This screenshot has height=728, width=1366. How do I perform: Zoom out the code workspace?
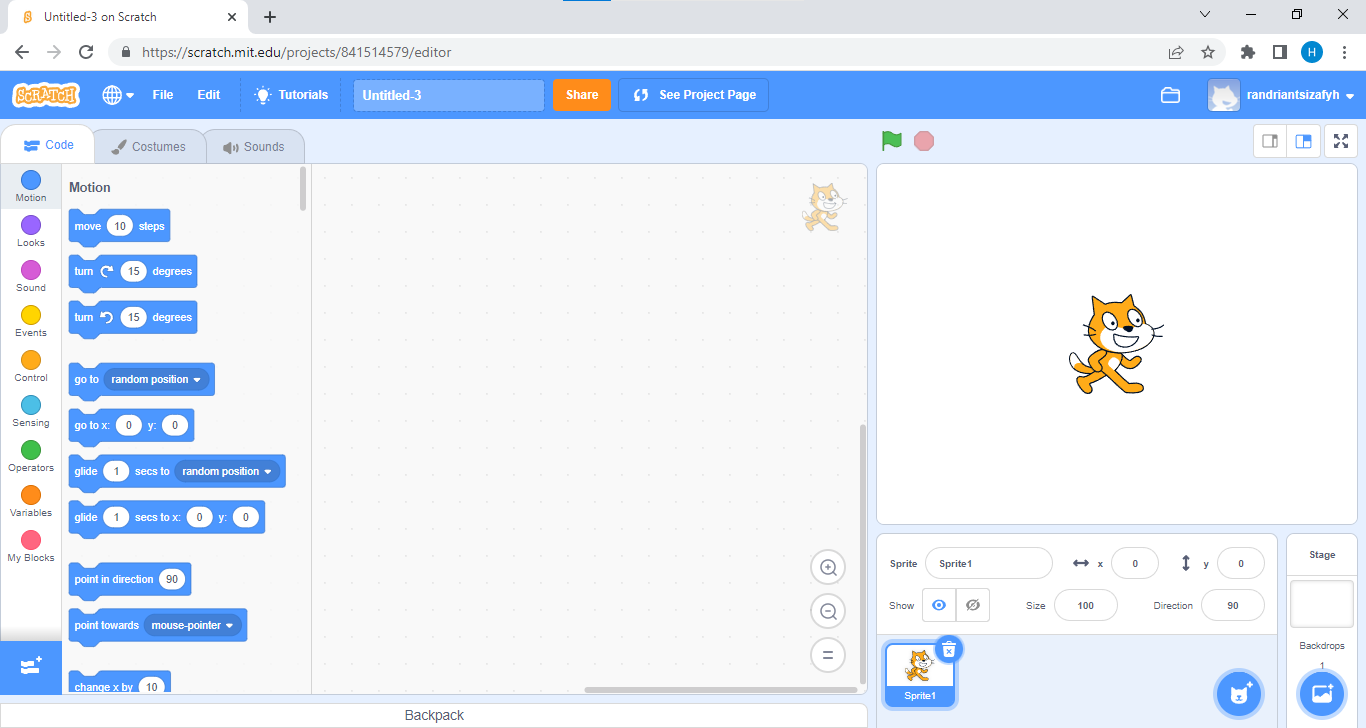point(828,612)
